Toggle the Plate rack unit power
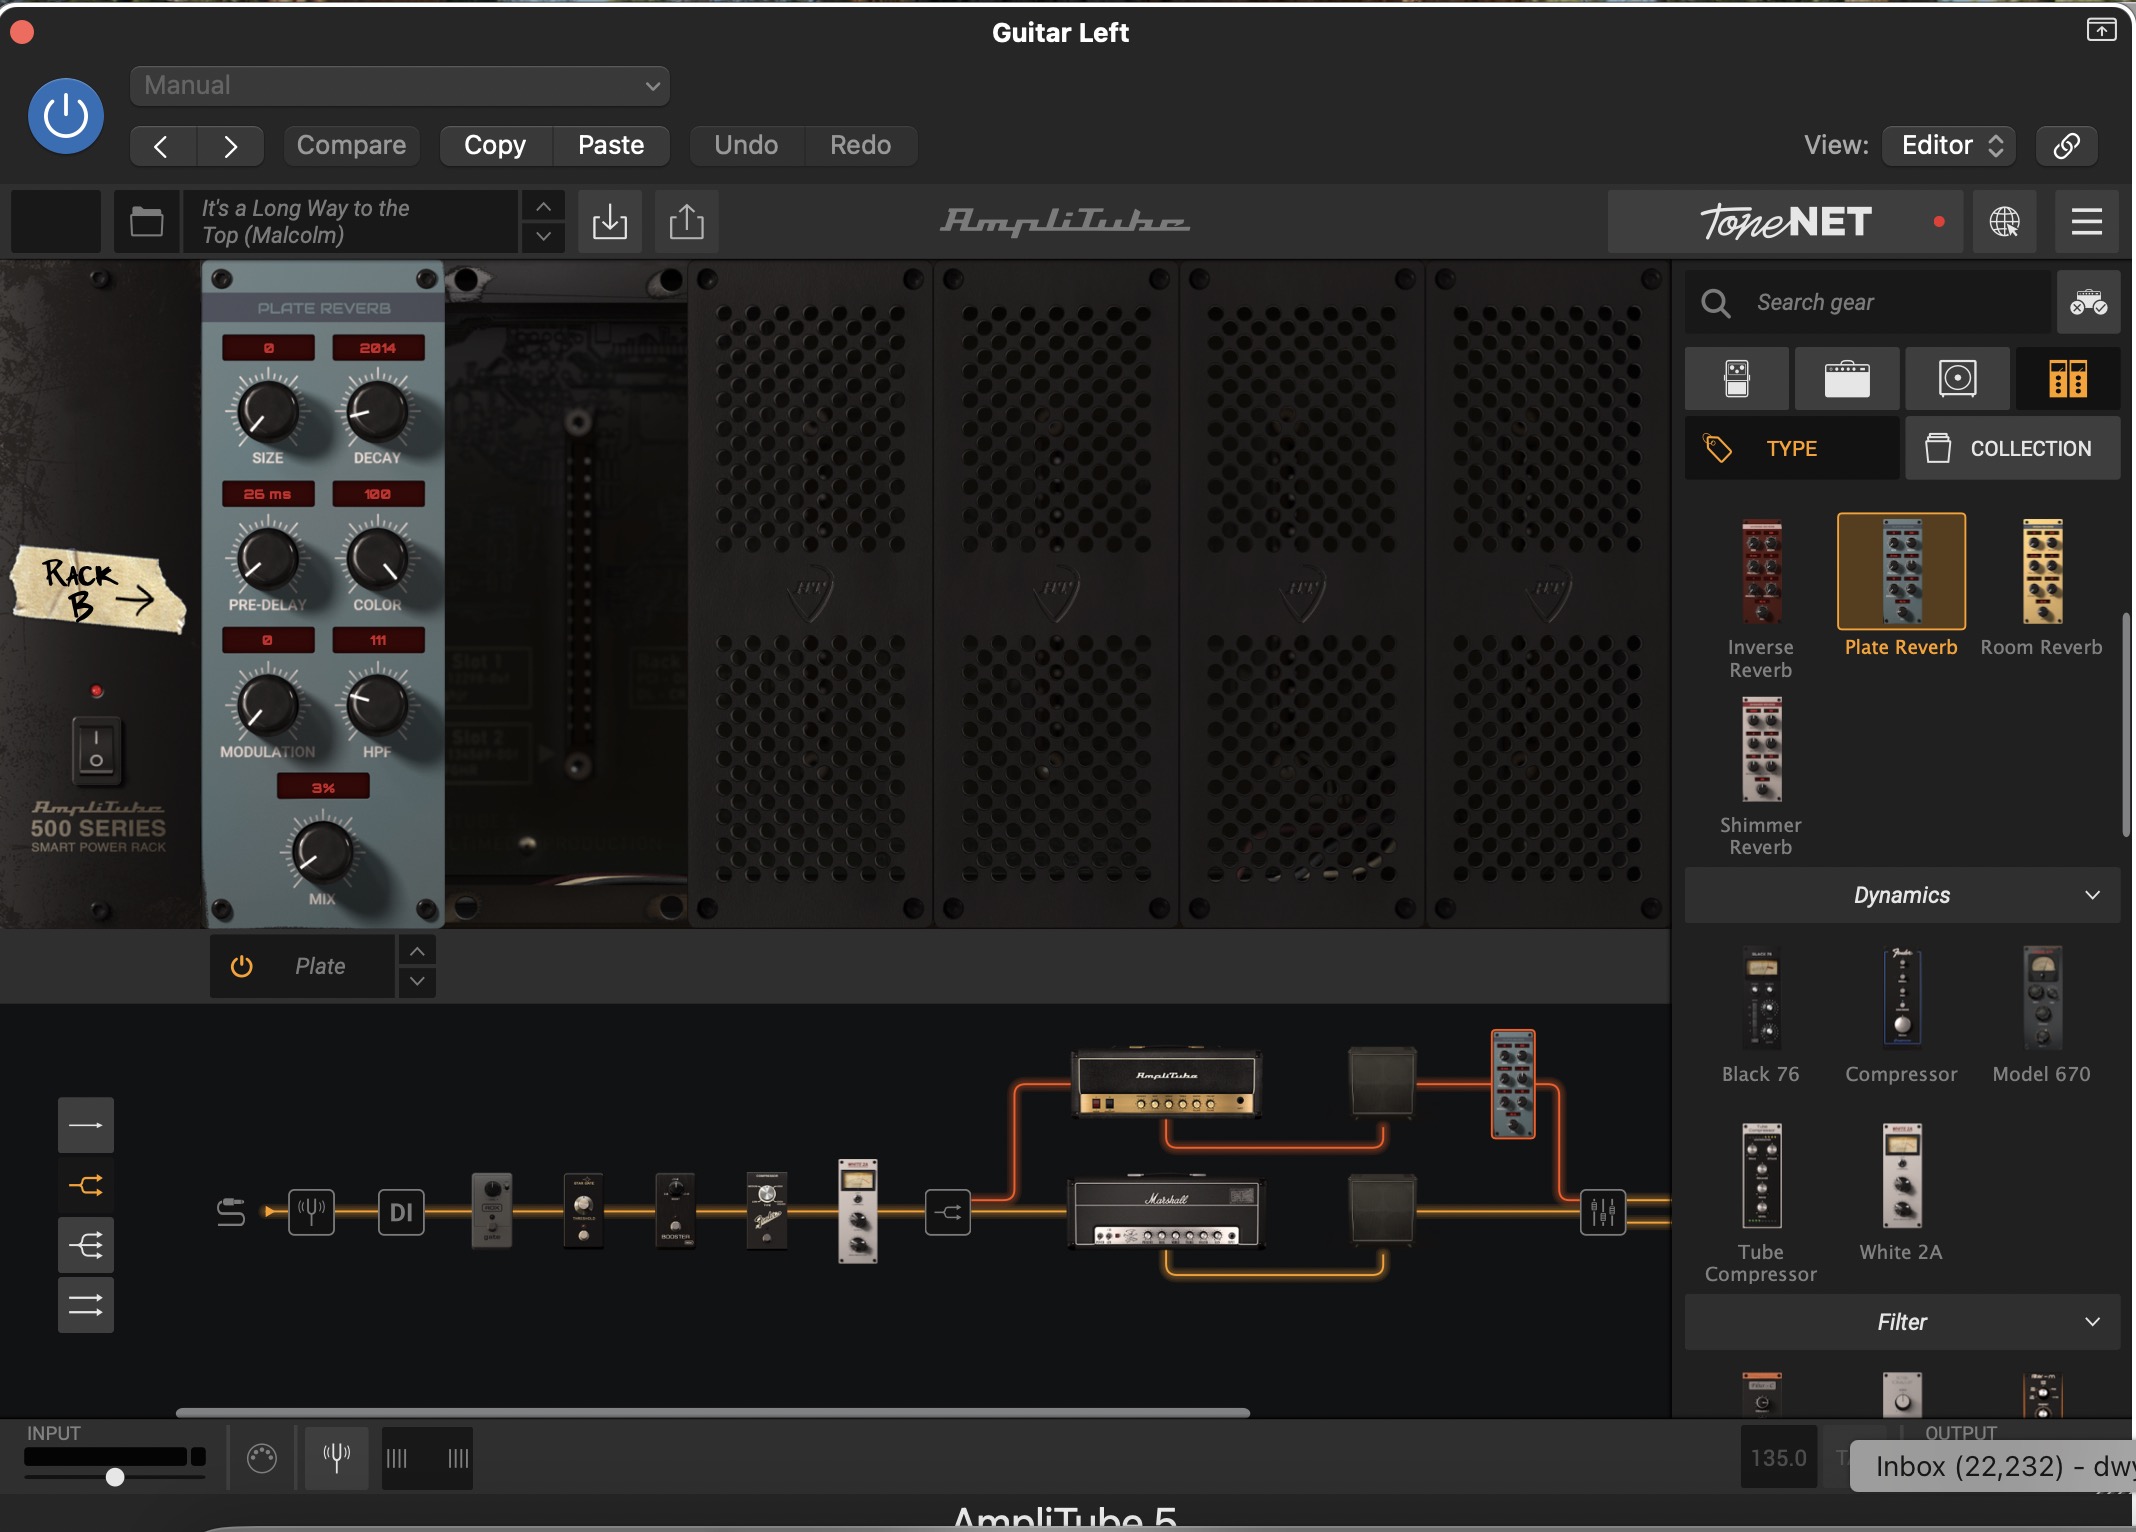Screen dimensions: 2136x1532 click(242, 966)
